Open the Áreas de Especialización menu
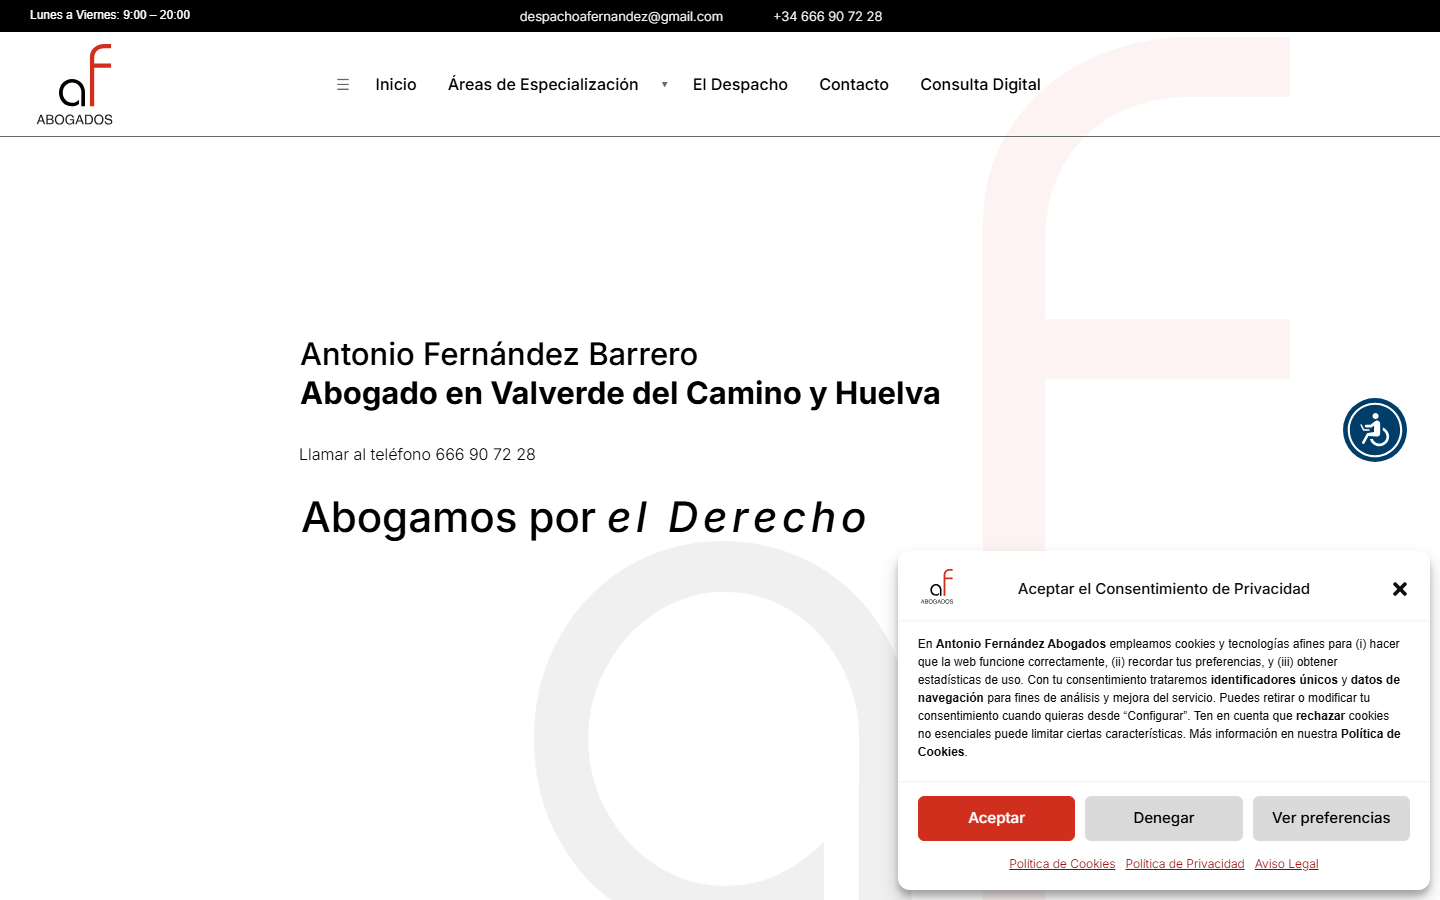The height and width of the screenshot is (900, 1440). click(543, 85)
